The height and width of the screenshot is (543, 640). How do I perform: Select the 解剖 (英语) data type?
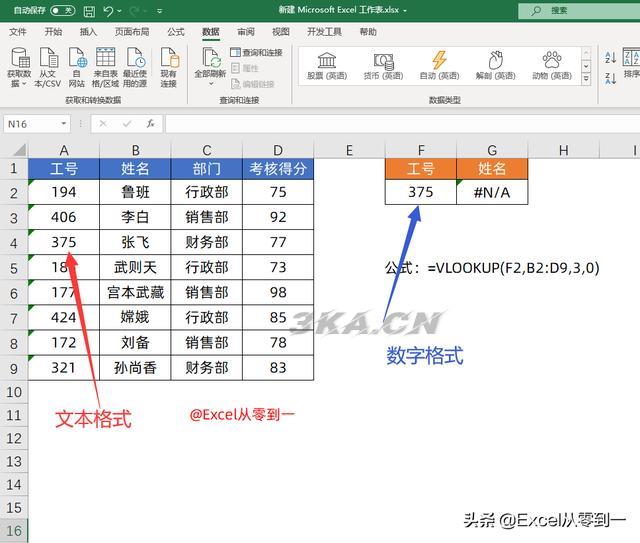coord(496,66)
